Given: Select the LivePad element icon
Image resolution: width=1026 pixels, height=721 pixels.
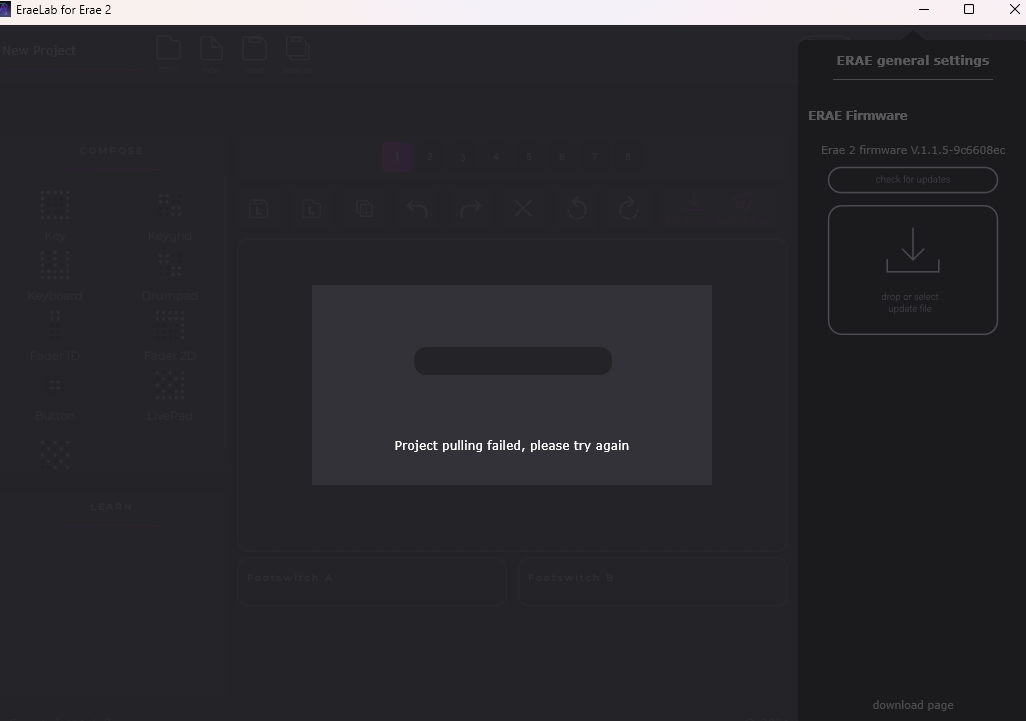Looking at the screenshot, I should coord(169,385).
